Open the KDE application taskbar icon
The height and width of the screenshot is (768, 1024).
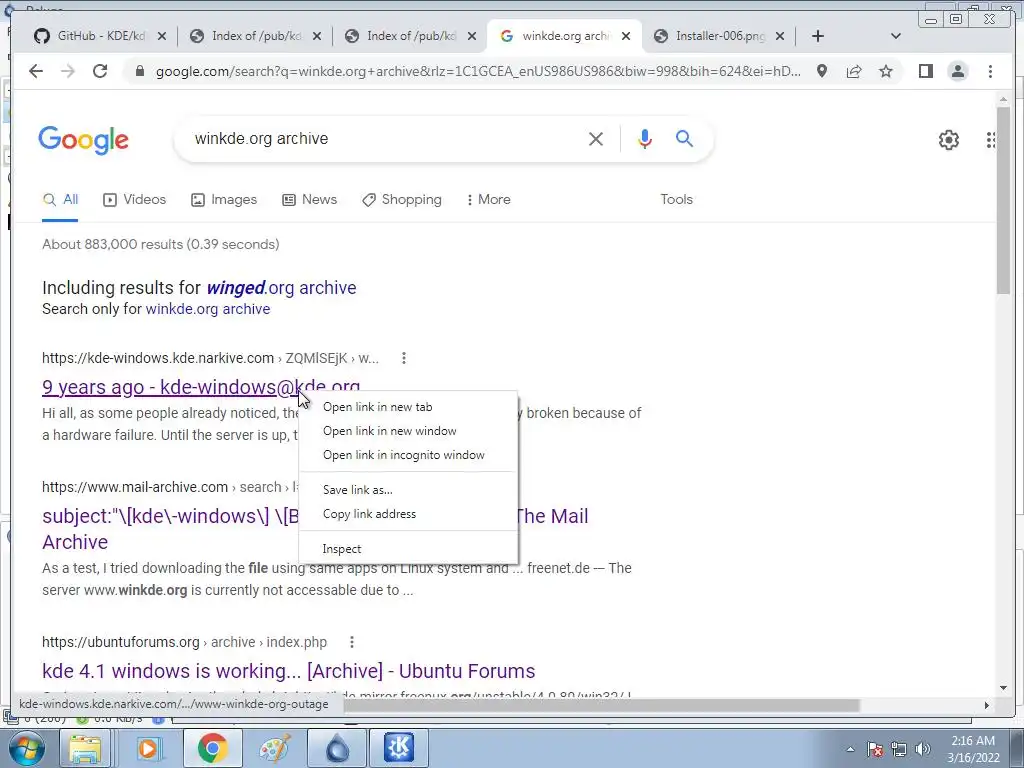(x=399, y=748)
